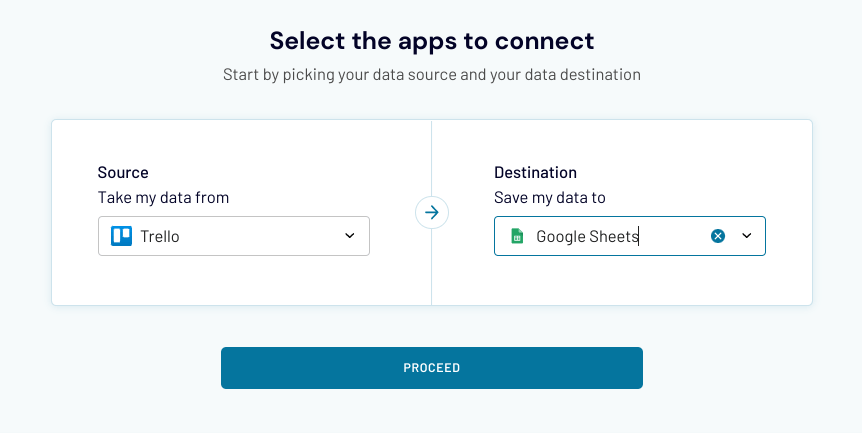Image resolution: width=862 pixels, height=433 pixels.
Task: Click the bold Destination label
Action: (x=535, y=172)
